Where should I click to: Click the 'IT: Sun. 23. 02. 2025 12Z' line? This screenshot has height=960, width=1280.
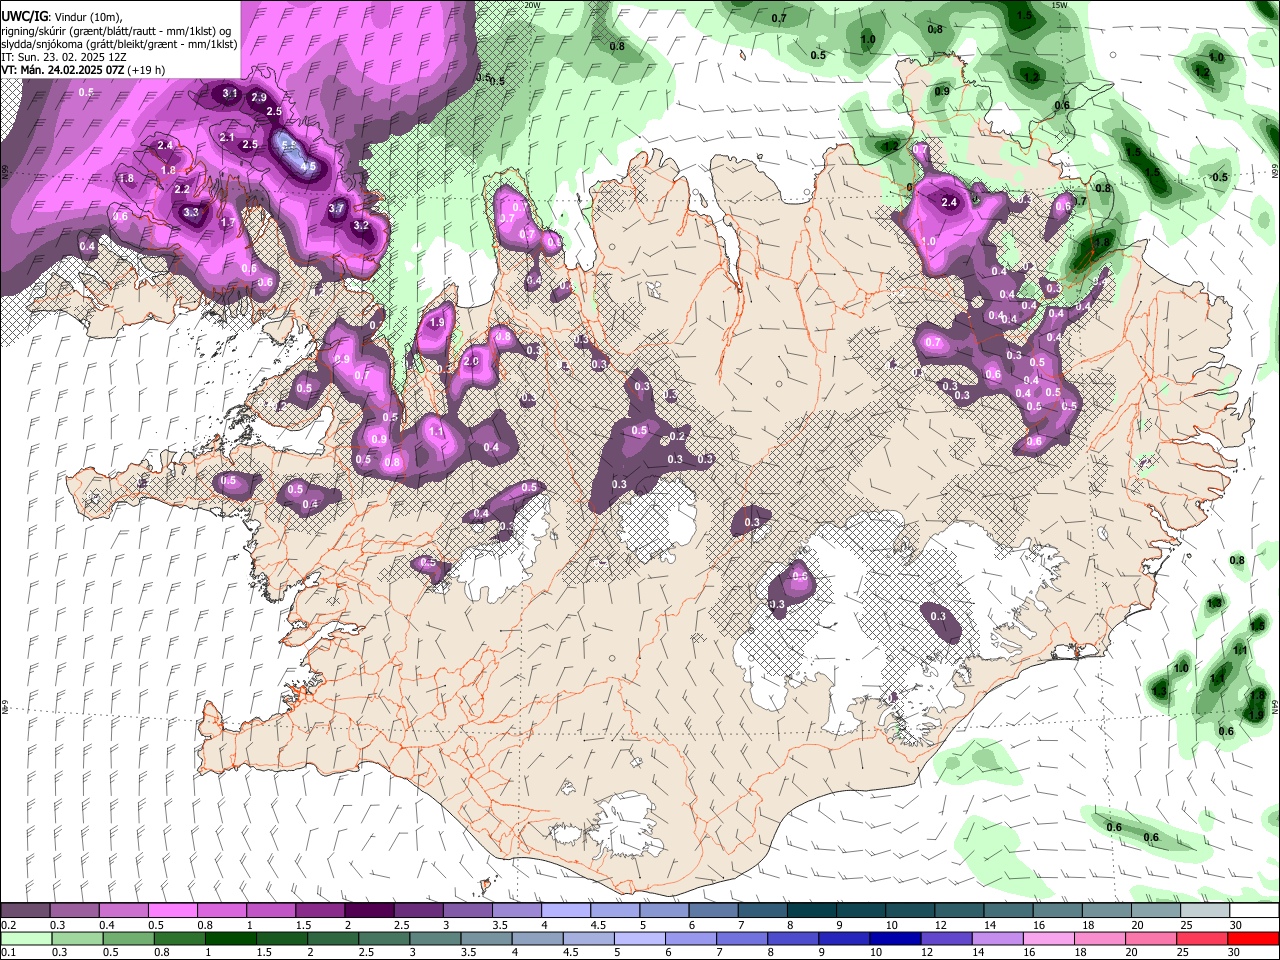(x=63, y=57)
